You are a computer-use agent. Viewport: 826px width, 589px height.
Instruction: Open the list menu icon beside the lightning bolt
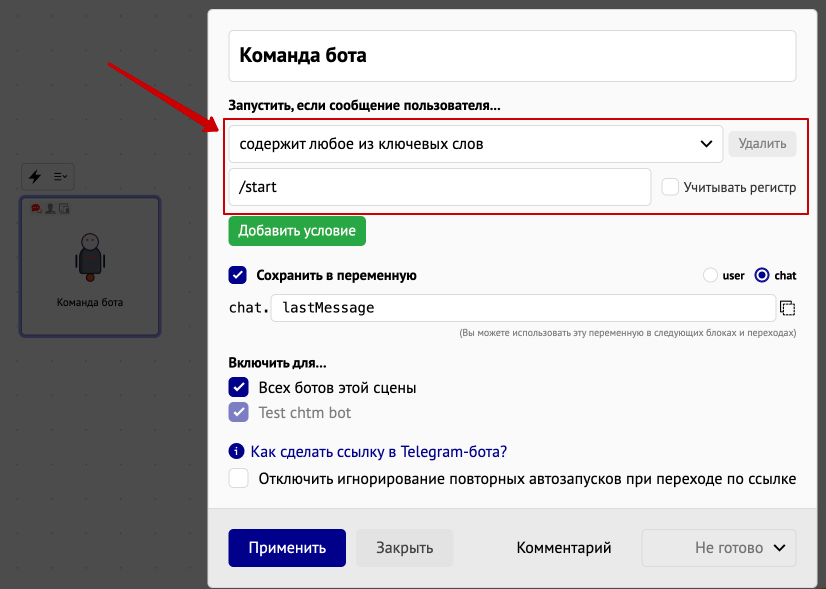click(x=60, y=176)
